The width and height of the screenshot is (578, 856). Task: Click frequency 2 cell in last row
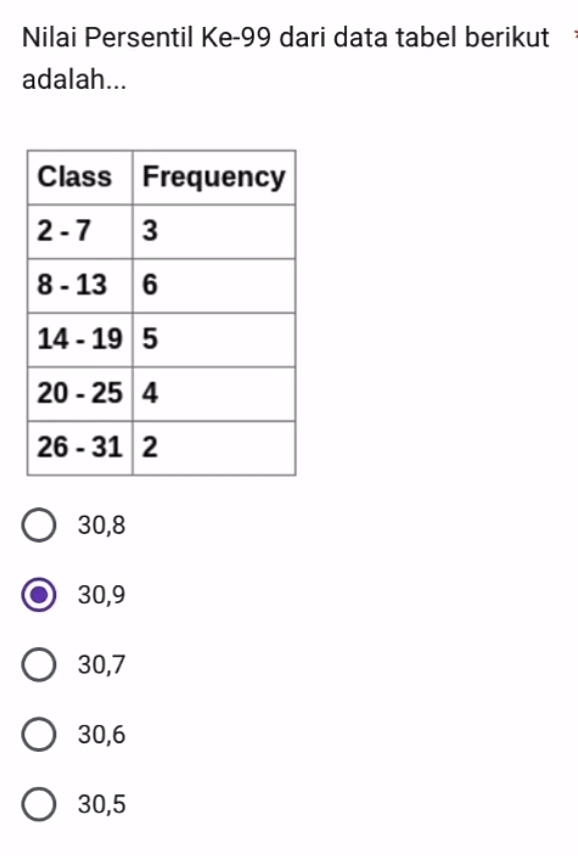[x=214, y=448]
